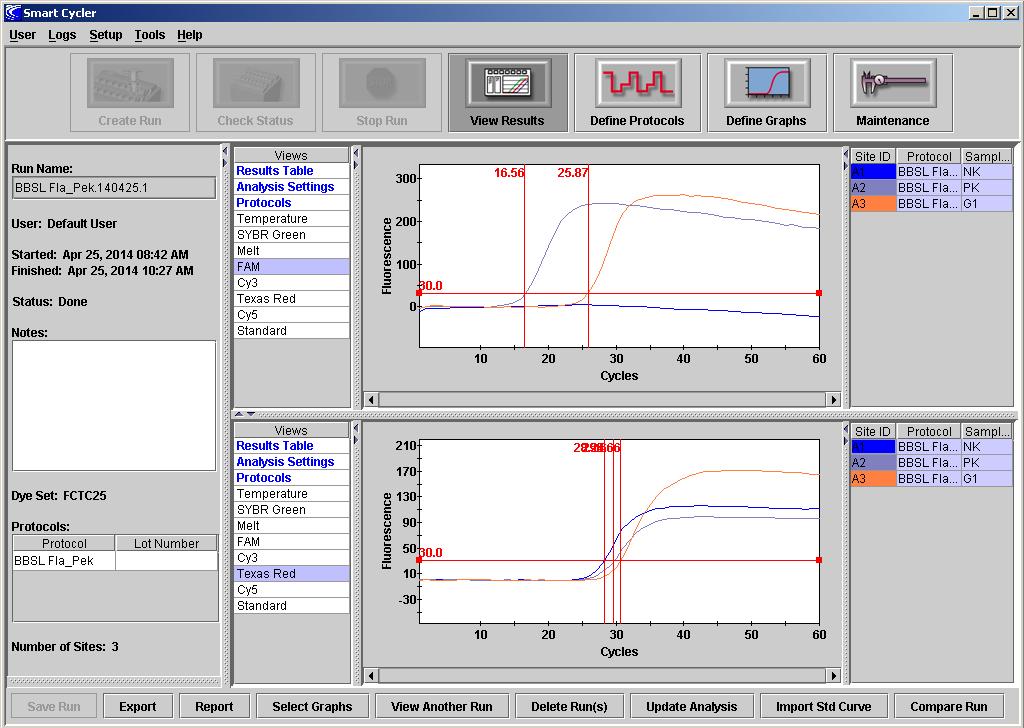Click inside the Notes text area
Image resolution: width=1024 pixels, height=728 pixels.
[x=114, y=405]
